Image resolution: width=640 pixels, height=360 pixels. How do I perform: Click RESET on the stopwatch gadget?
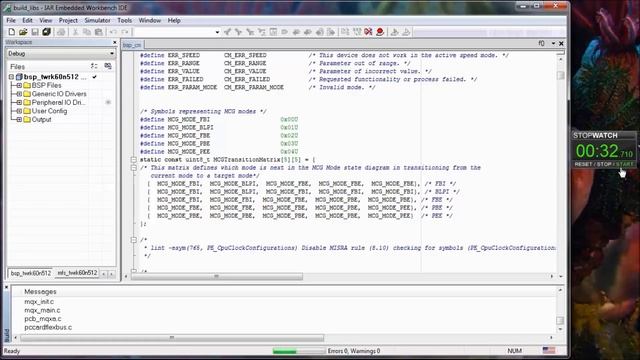583,164
